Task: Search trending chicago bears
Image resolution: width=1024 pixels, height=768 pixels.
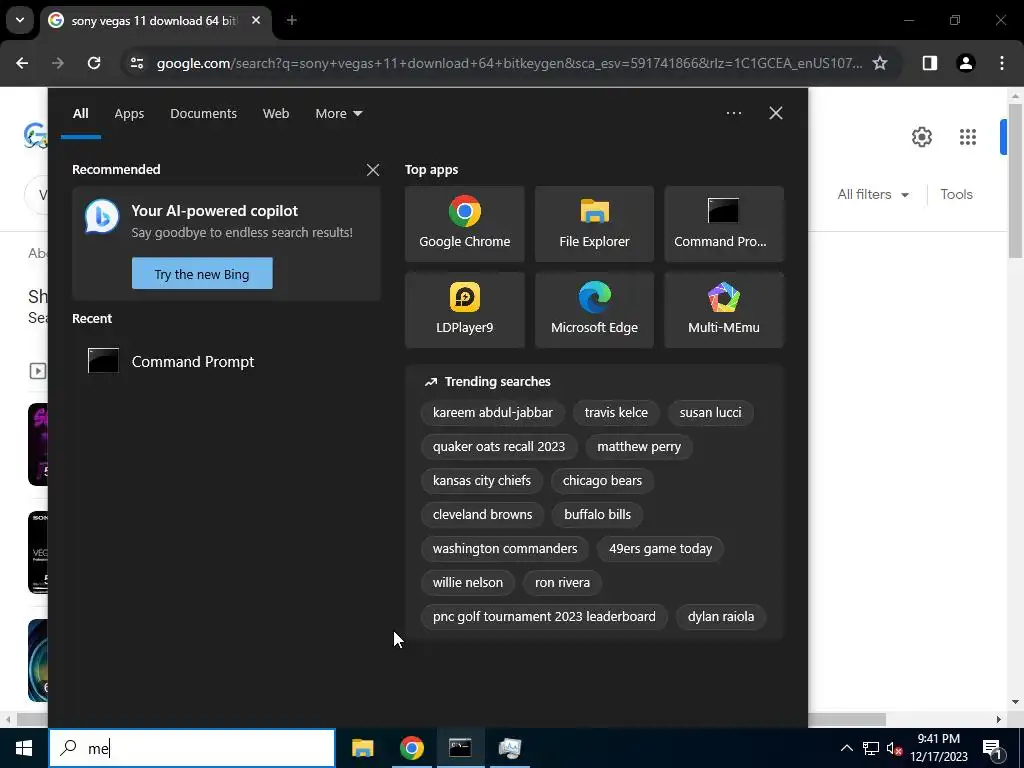Action: [602, 481]
